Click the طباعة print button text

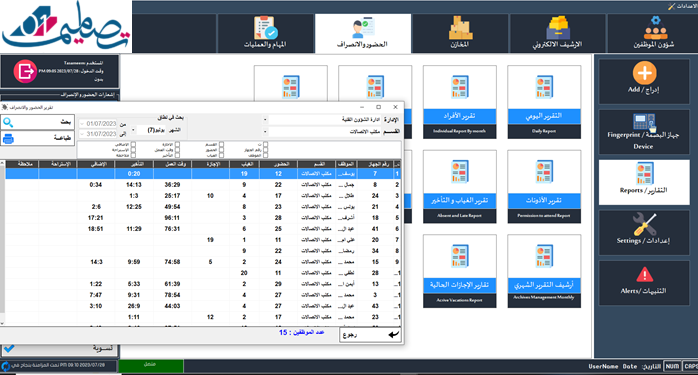62,138
